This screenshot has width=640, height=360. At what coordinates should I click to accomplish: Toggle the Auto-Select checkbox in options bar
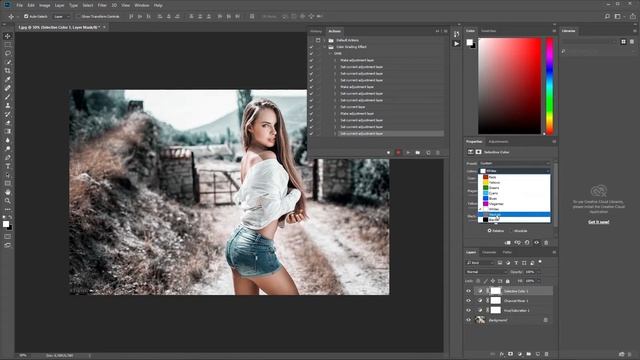coord(26,16)
